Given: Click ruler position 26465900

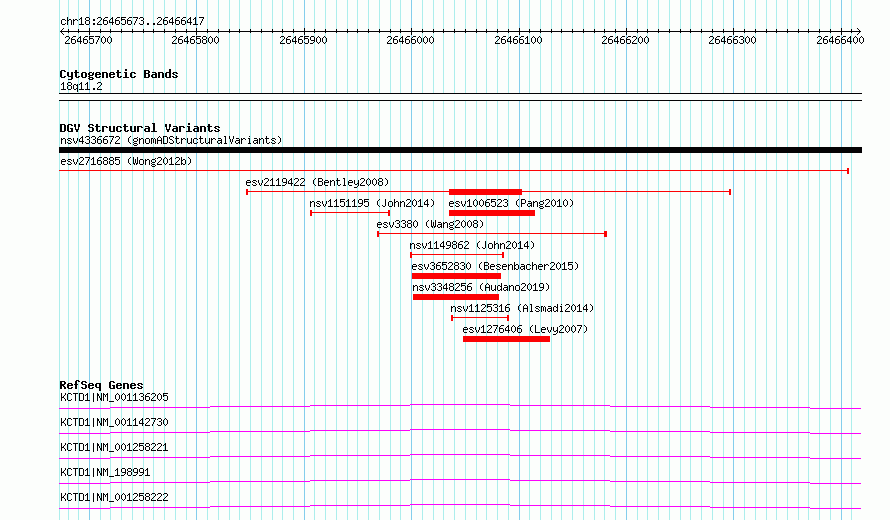Looking at the screenshot, I should click(303, 40).
